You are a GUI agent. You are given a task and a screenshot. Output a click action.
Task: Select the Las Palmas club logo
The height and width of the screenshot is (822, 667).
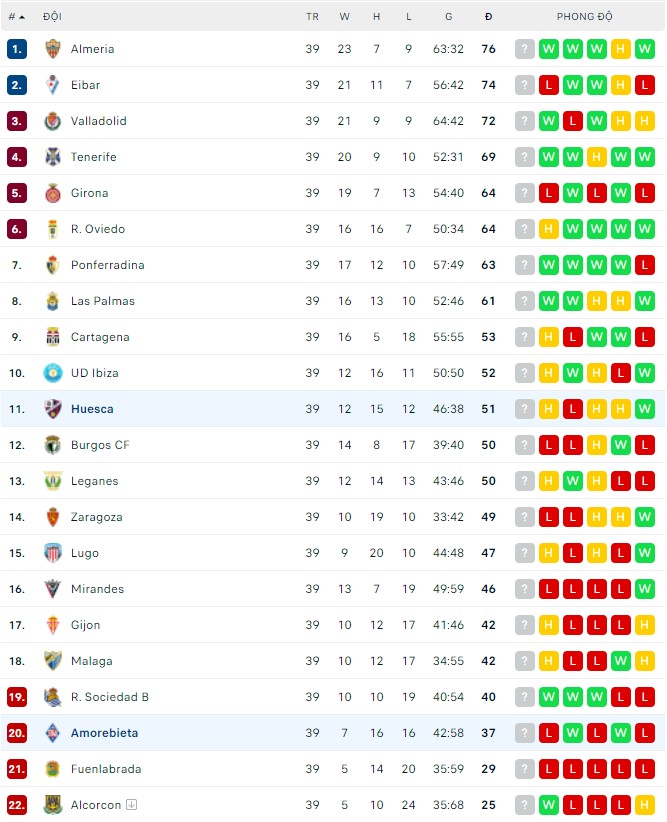[x=52, y=301]
